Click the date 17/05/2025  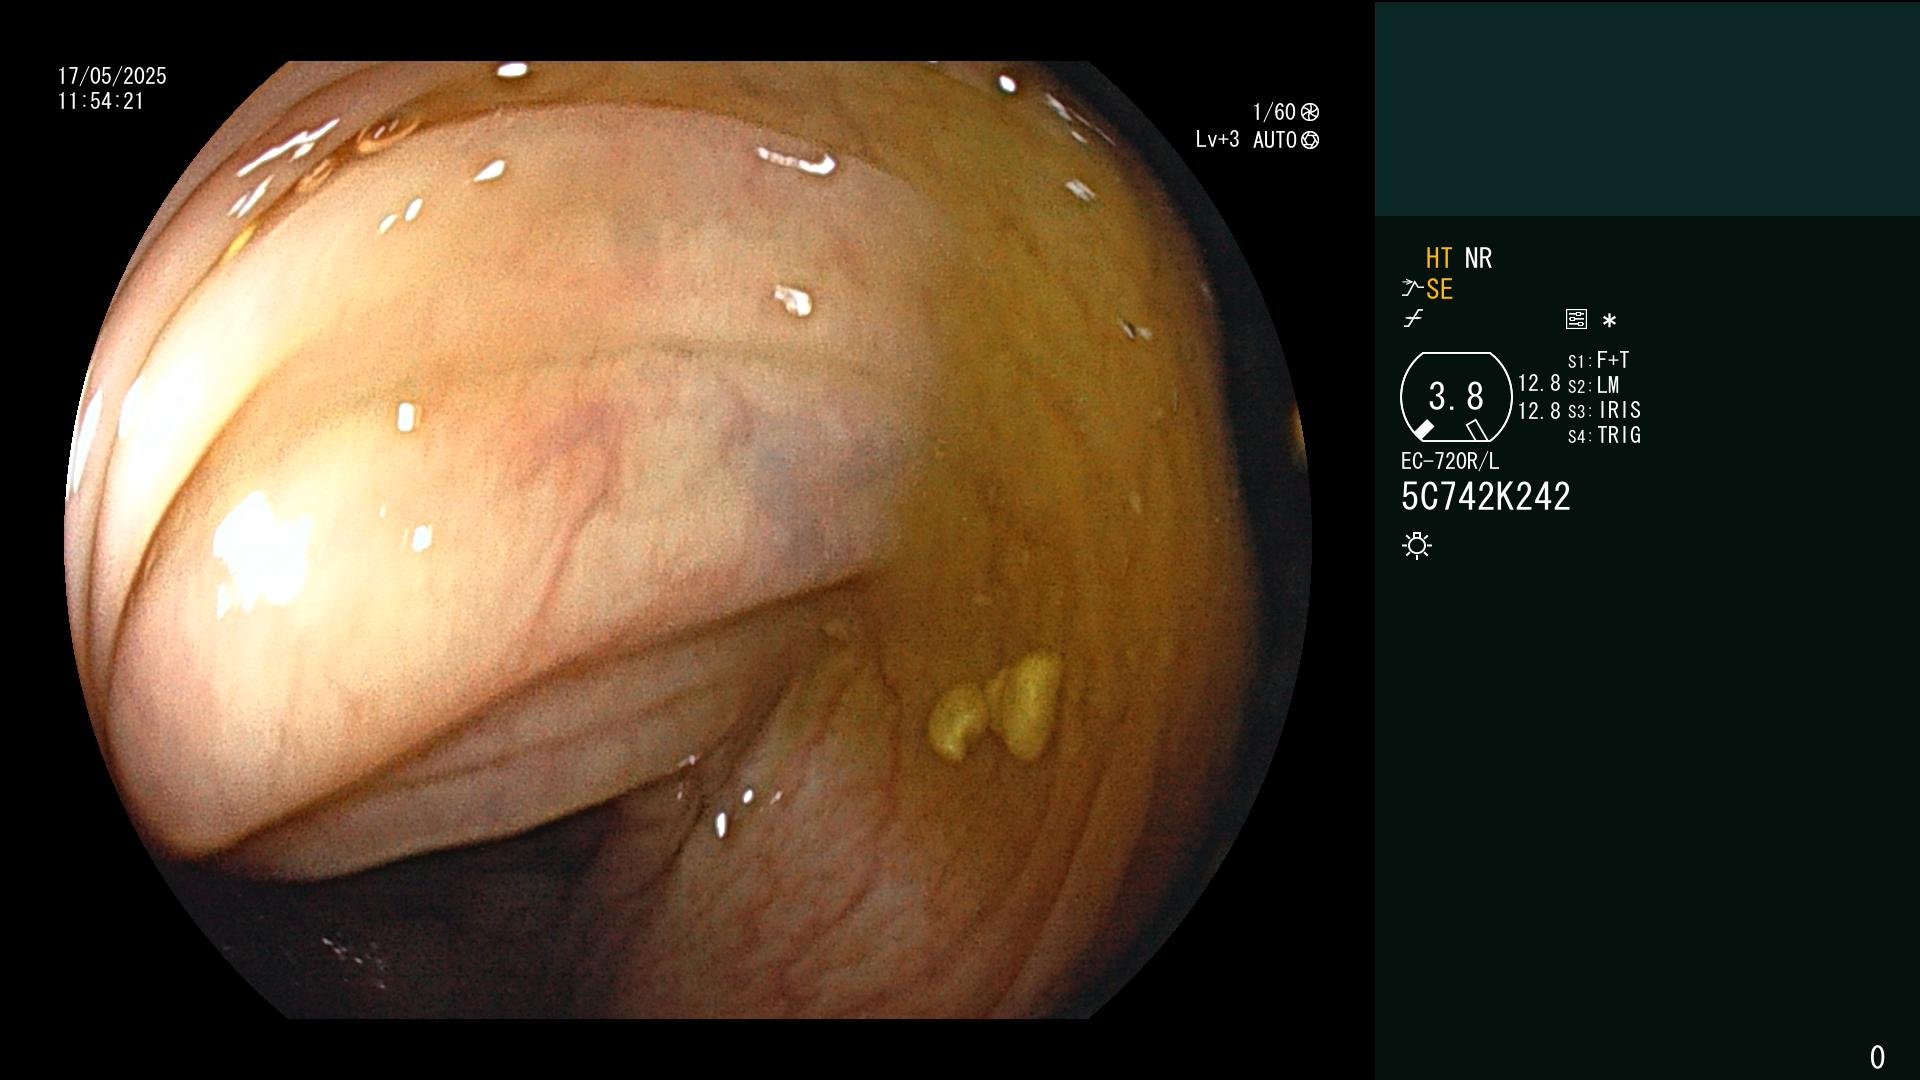tap(112, 76)
